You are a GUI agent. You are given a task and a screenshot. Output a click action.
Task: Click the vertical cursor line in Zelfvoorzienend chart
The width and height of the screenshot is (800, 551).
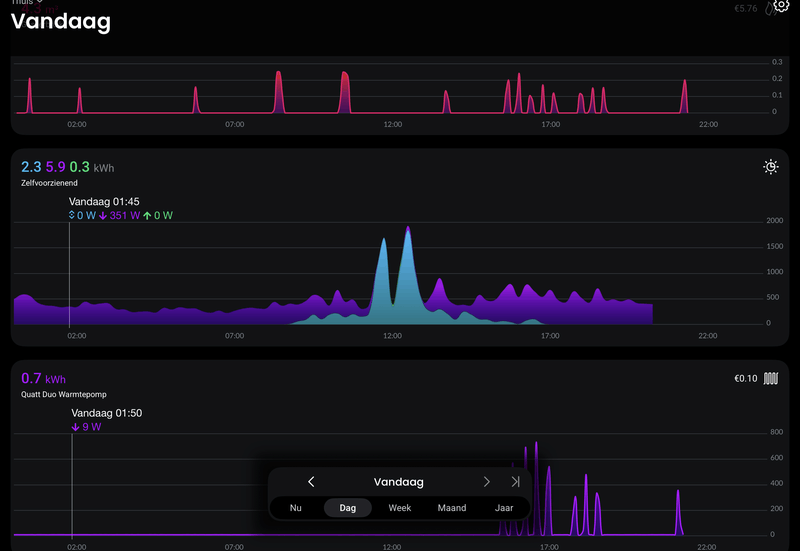coord(69,274)
